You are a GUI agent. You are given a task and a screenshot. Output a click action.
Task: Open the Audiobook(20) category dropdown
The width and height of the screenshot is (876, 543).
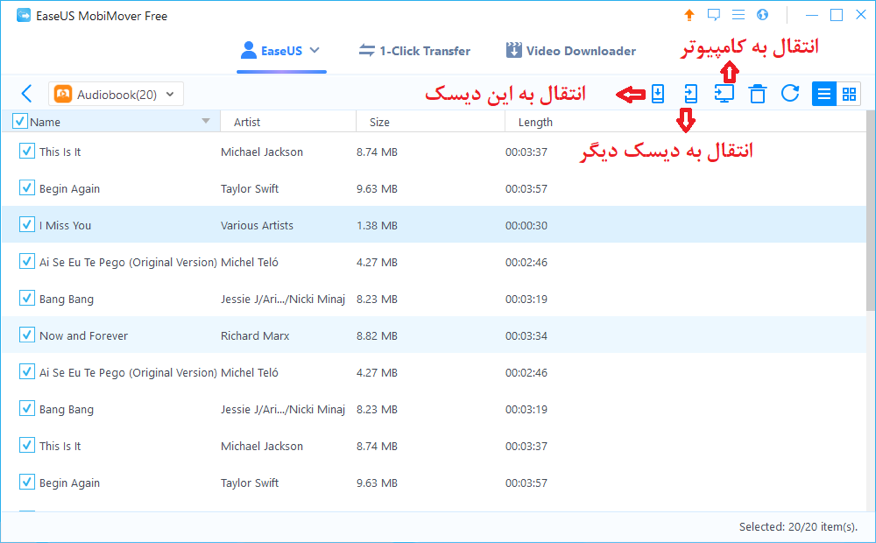pyautogui.click(x=116, y=94)
